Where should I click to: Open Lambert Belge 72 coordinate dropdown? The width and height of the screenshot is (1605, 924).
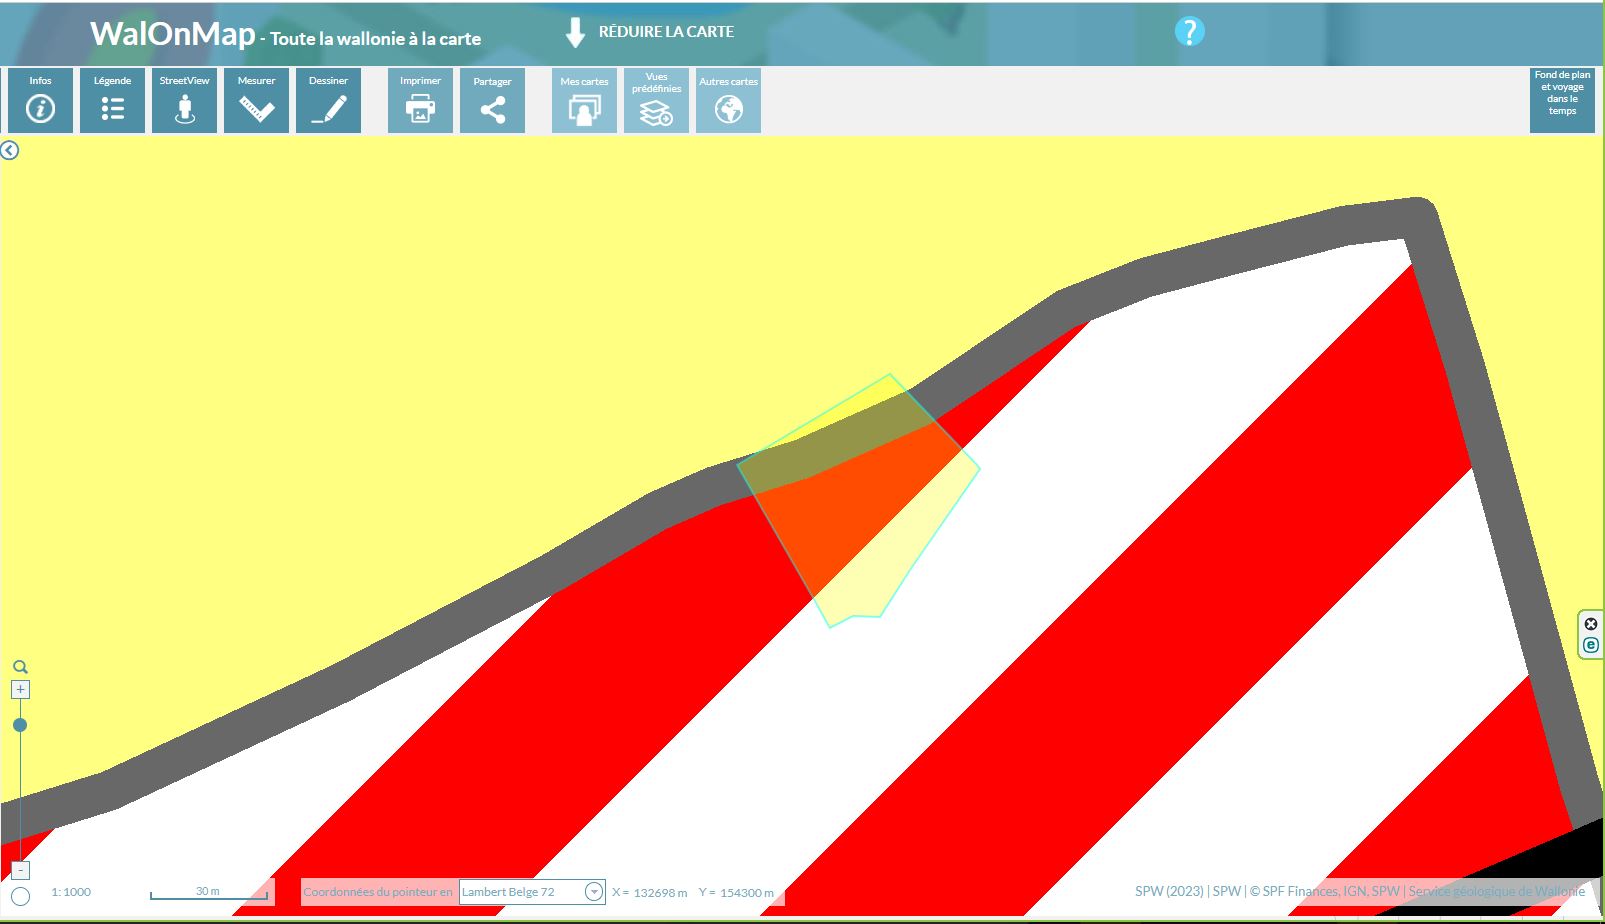[x=593, y=892]
